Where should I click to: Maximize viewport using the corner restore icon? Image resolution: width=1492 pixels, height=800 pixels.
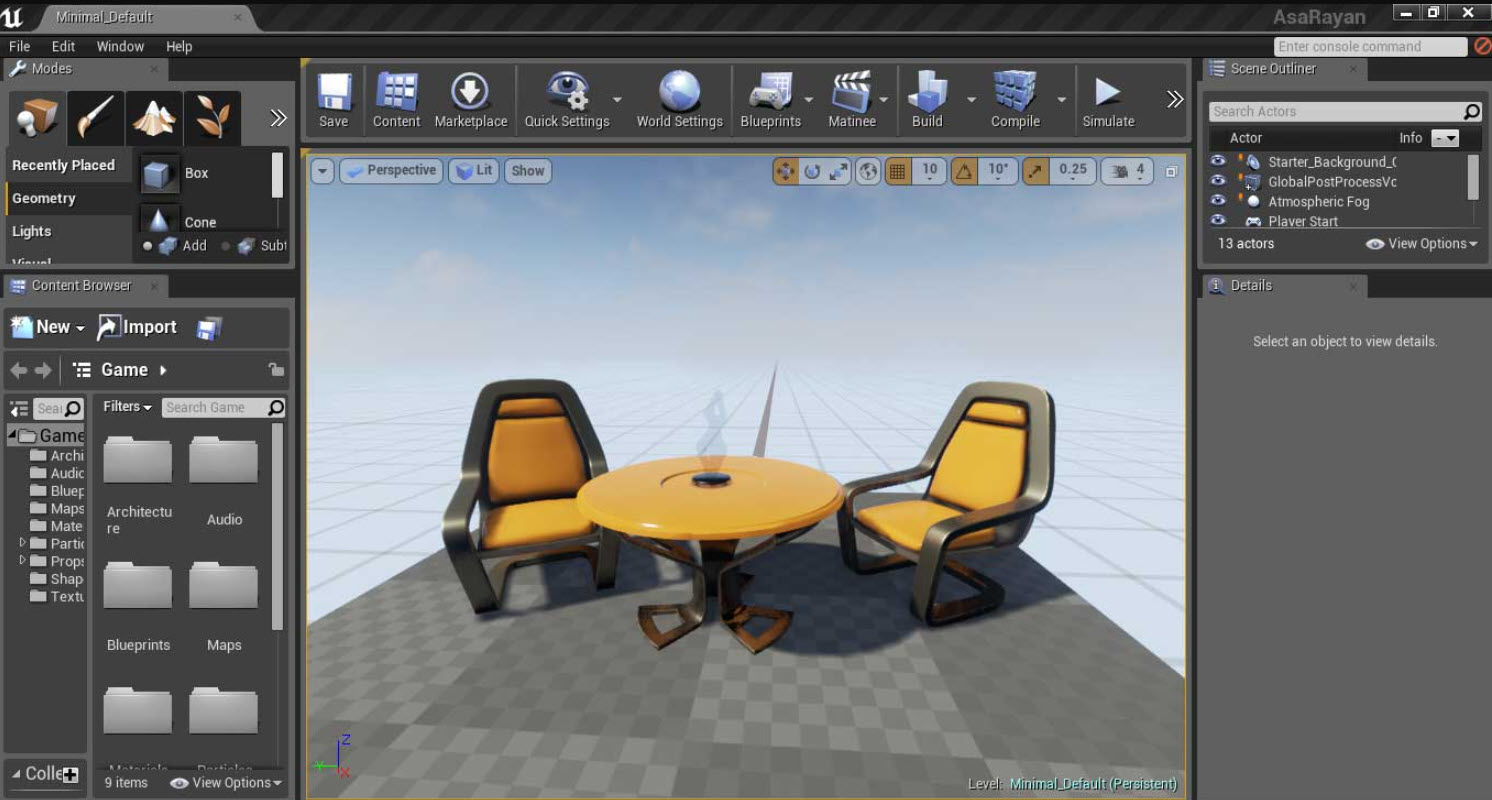[x=1171, y=172]
